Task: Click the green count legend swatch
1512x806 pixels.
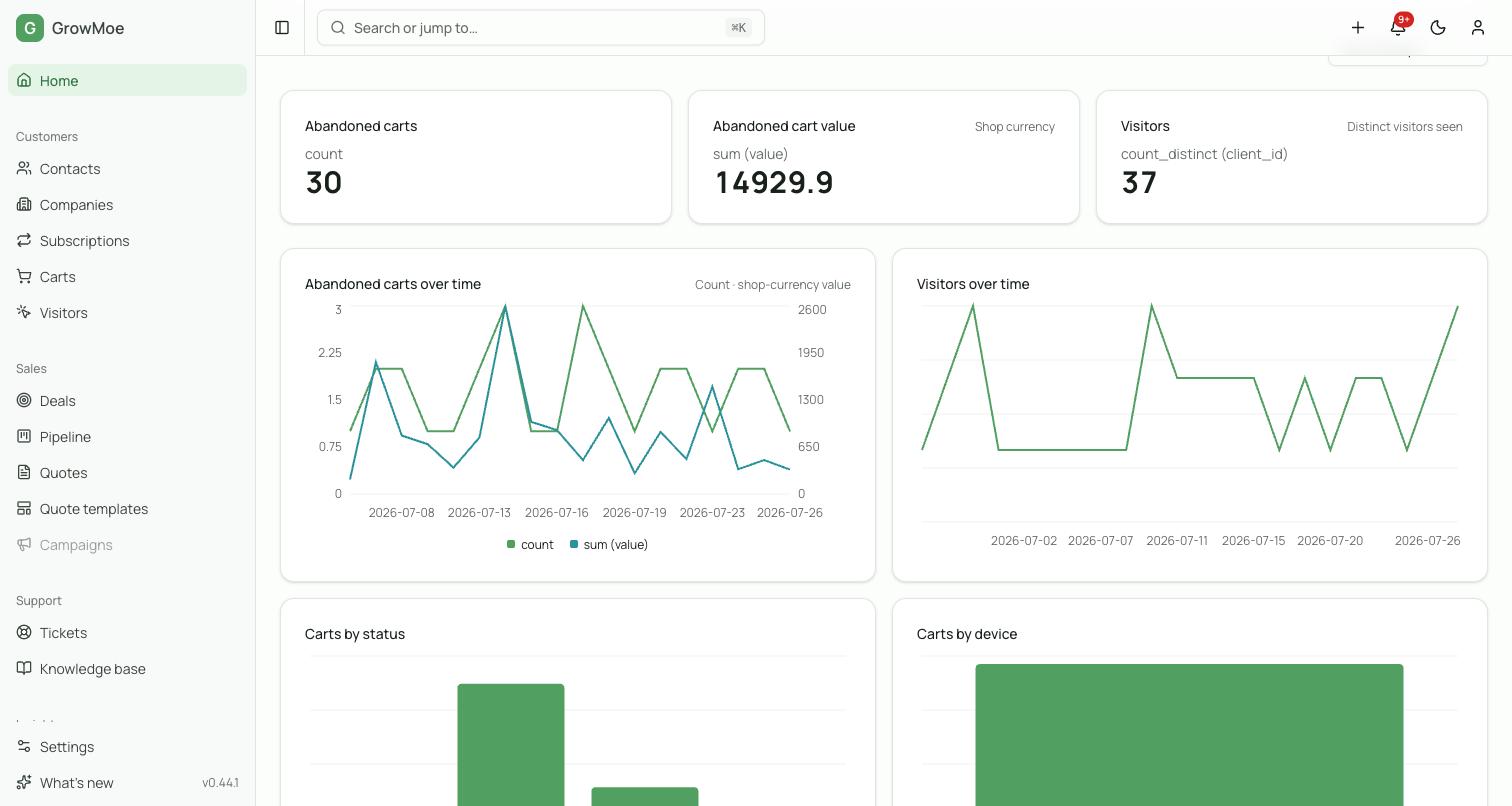Action: tap(511, 545)
